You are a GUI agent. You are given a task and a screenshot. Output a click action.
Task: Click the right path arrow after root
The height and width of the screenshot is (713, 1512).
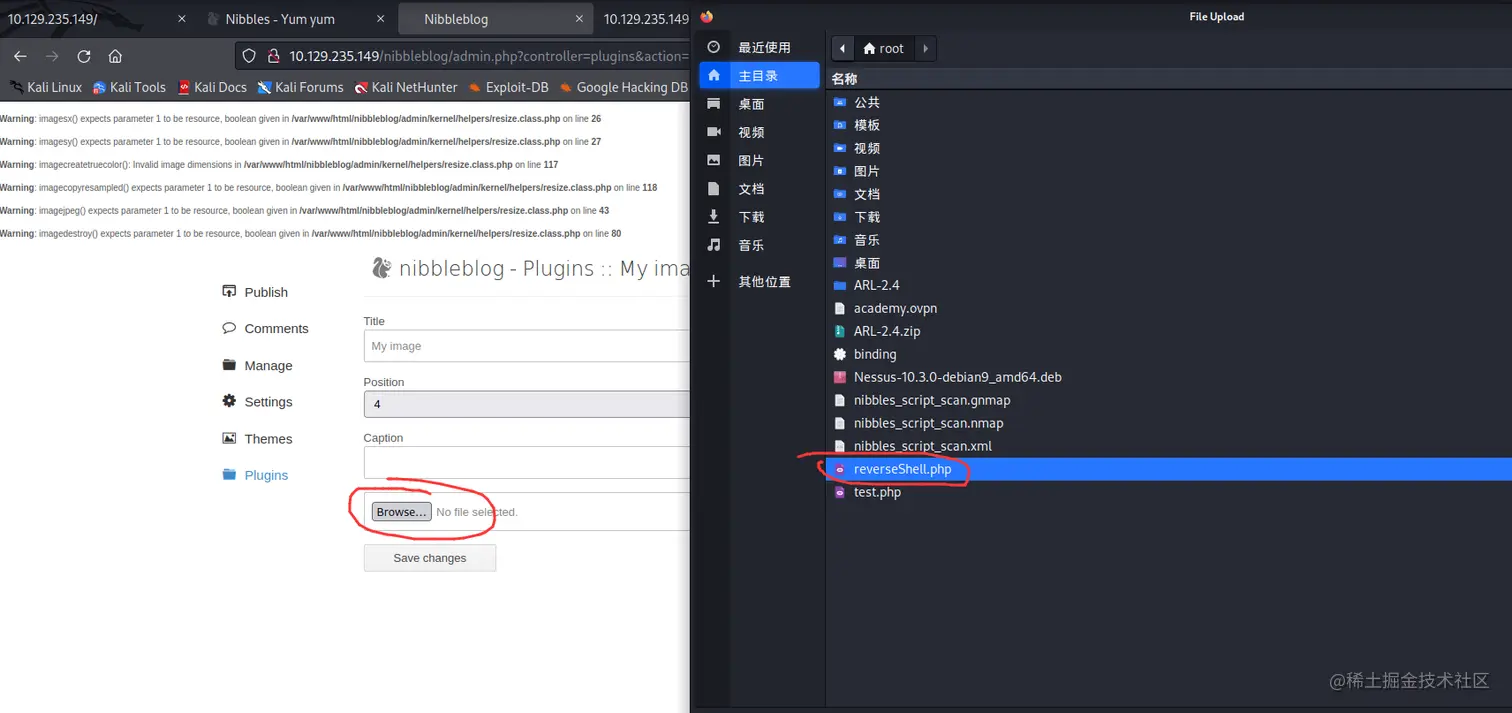(925, 48)
